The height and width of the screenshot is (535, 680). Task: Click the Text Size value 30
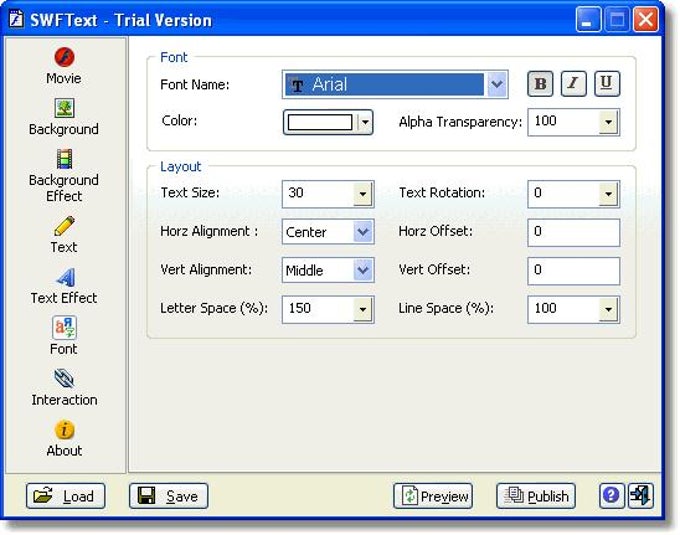pyautogui.click(x=296, y=193)
